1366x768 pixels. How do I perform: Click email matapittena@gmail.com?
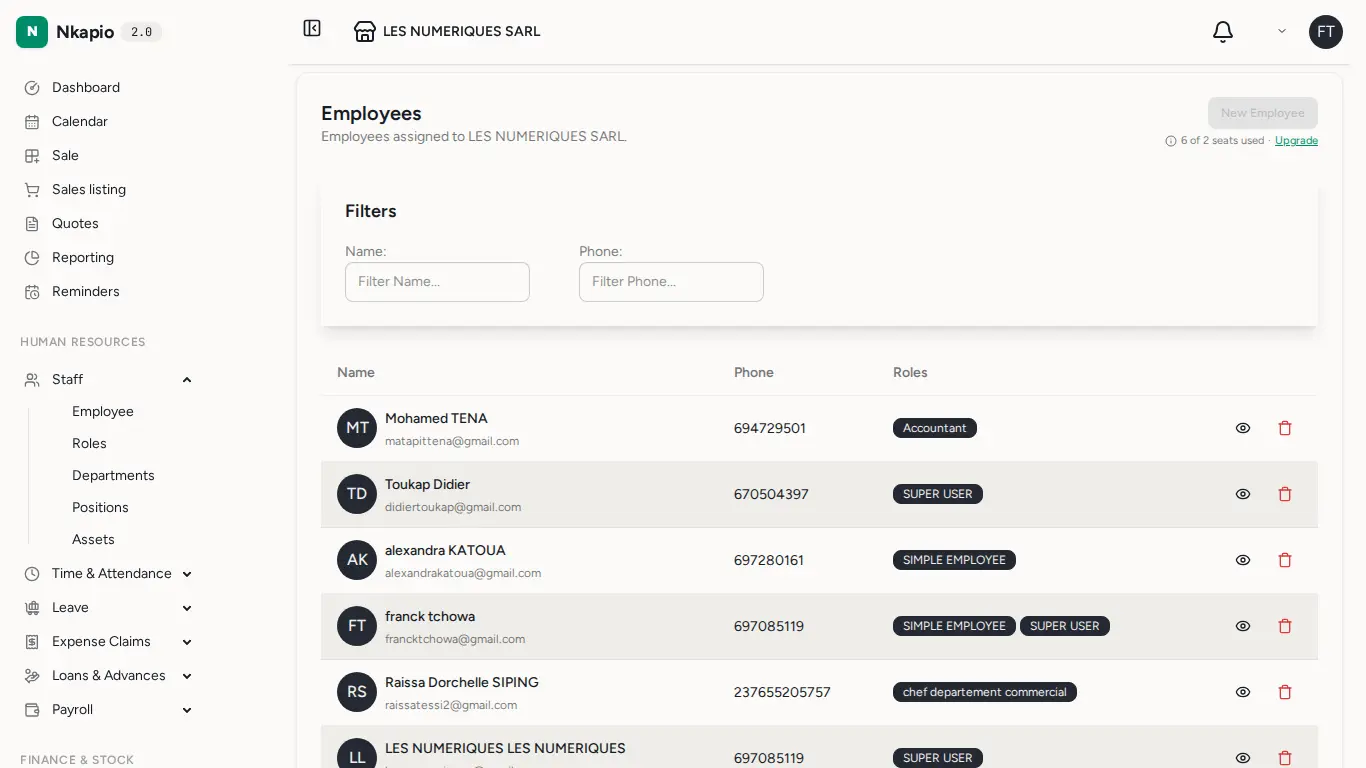(452, 441)
